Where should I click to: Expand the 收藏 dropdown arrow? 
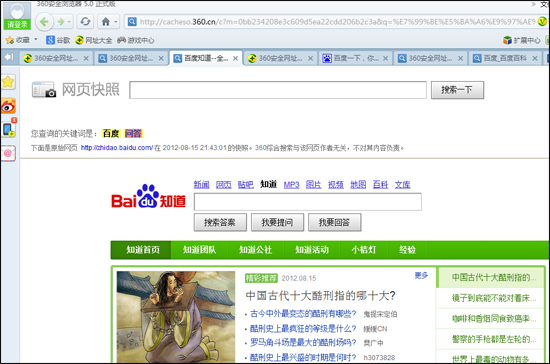[x=35, y=39]
